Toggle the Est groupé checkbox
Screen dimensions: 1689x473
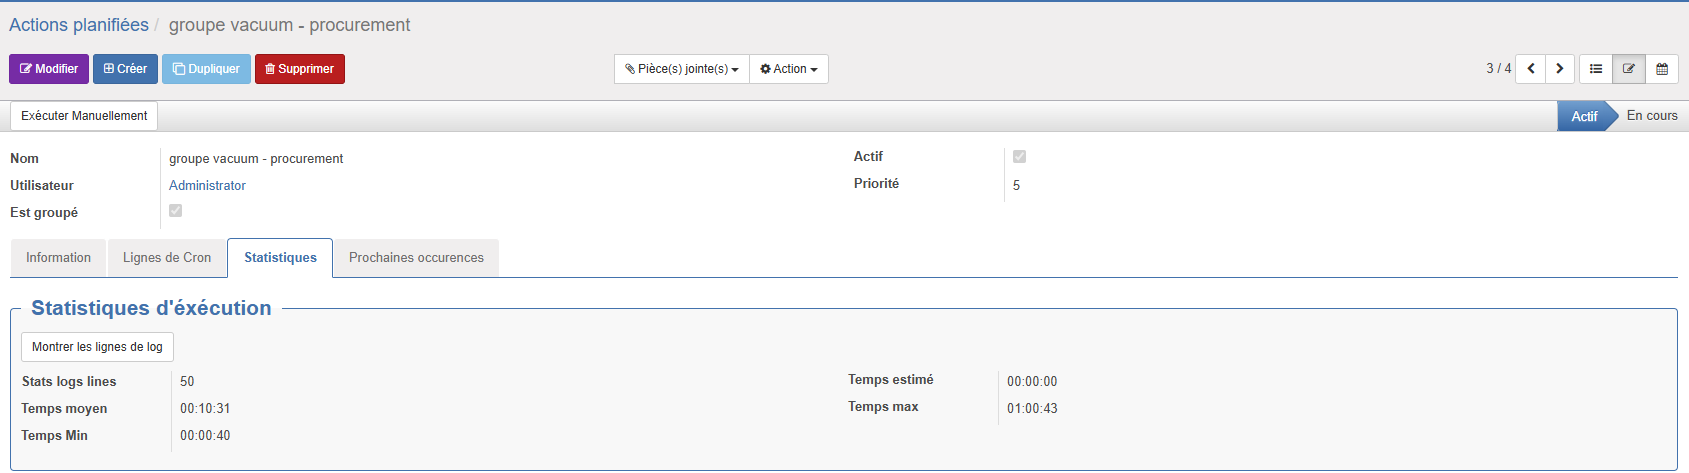tap(175, 211)
